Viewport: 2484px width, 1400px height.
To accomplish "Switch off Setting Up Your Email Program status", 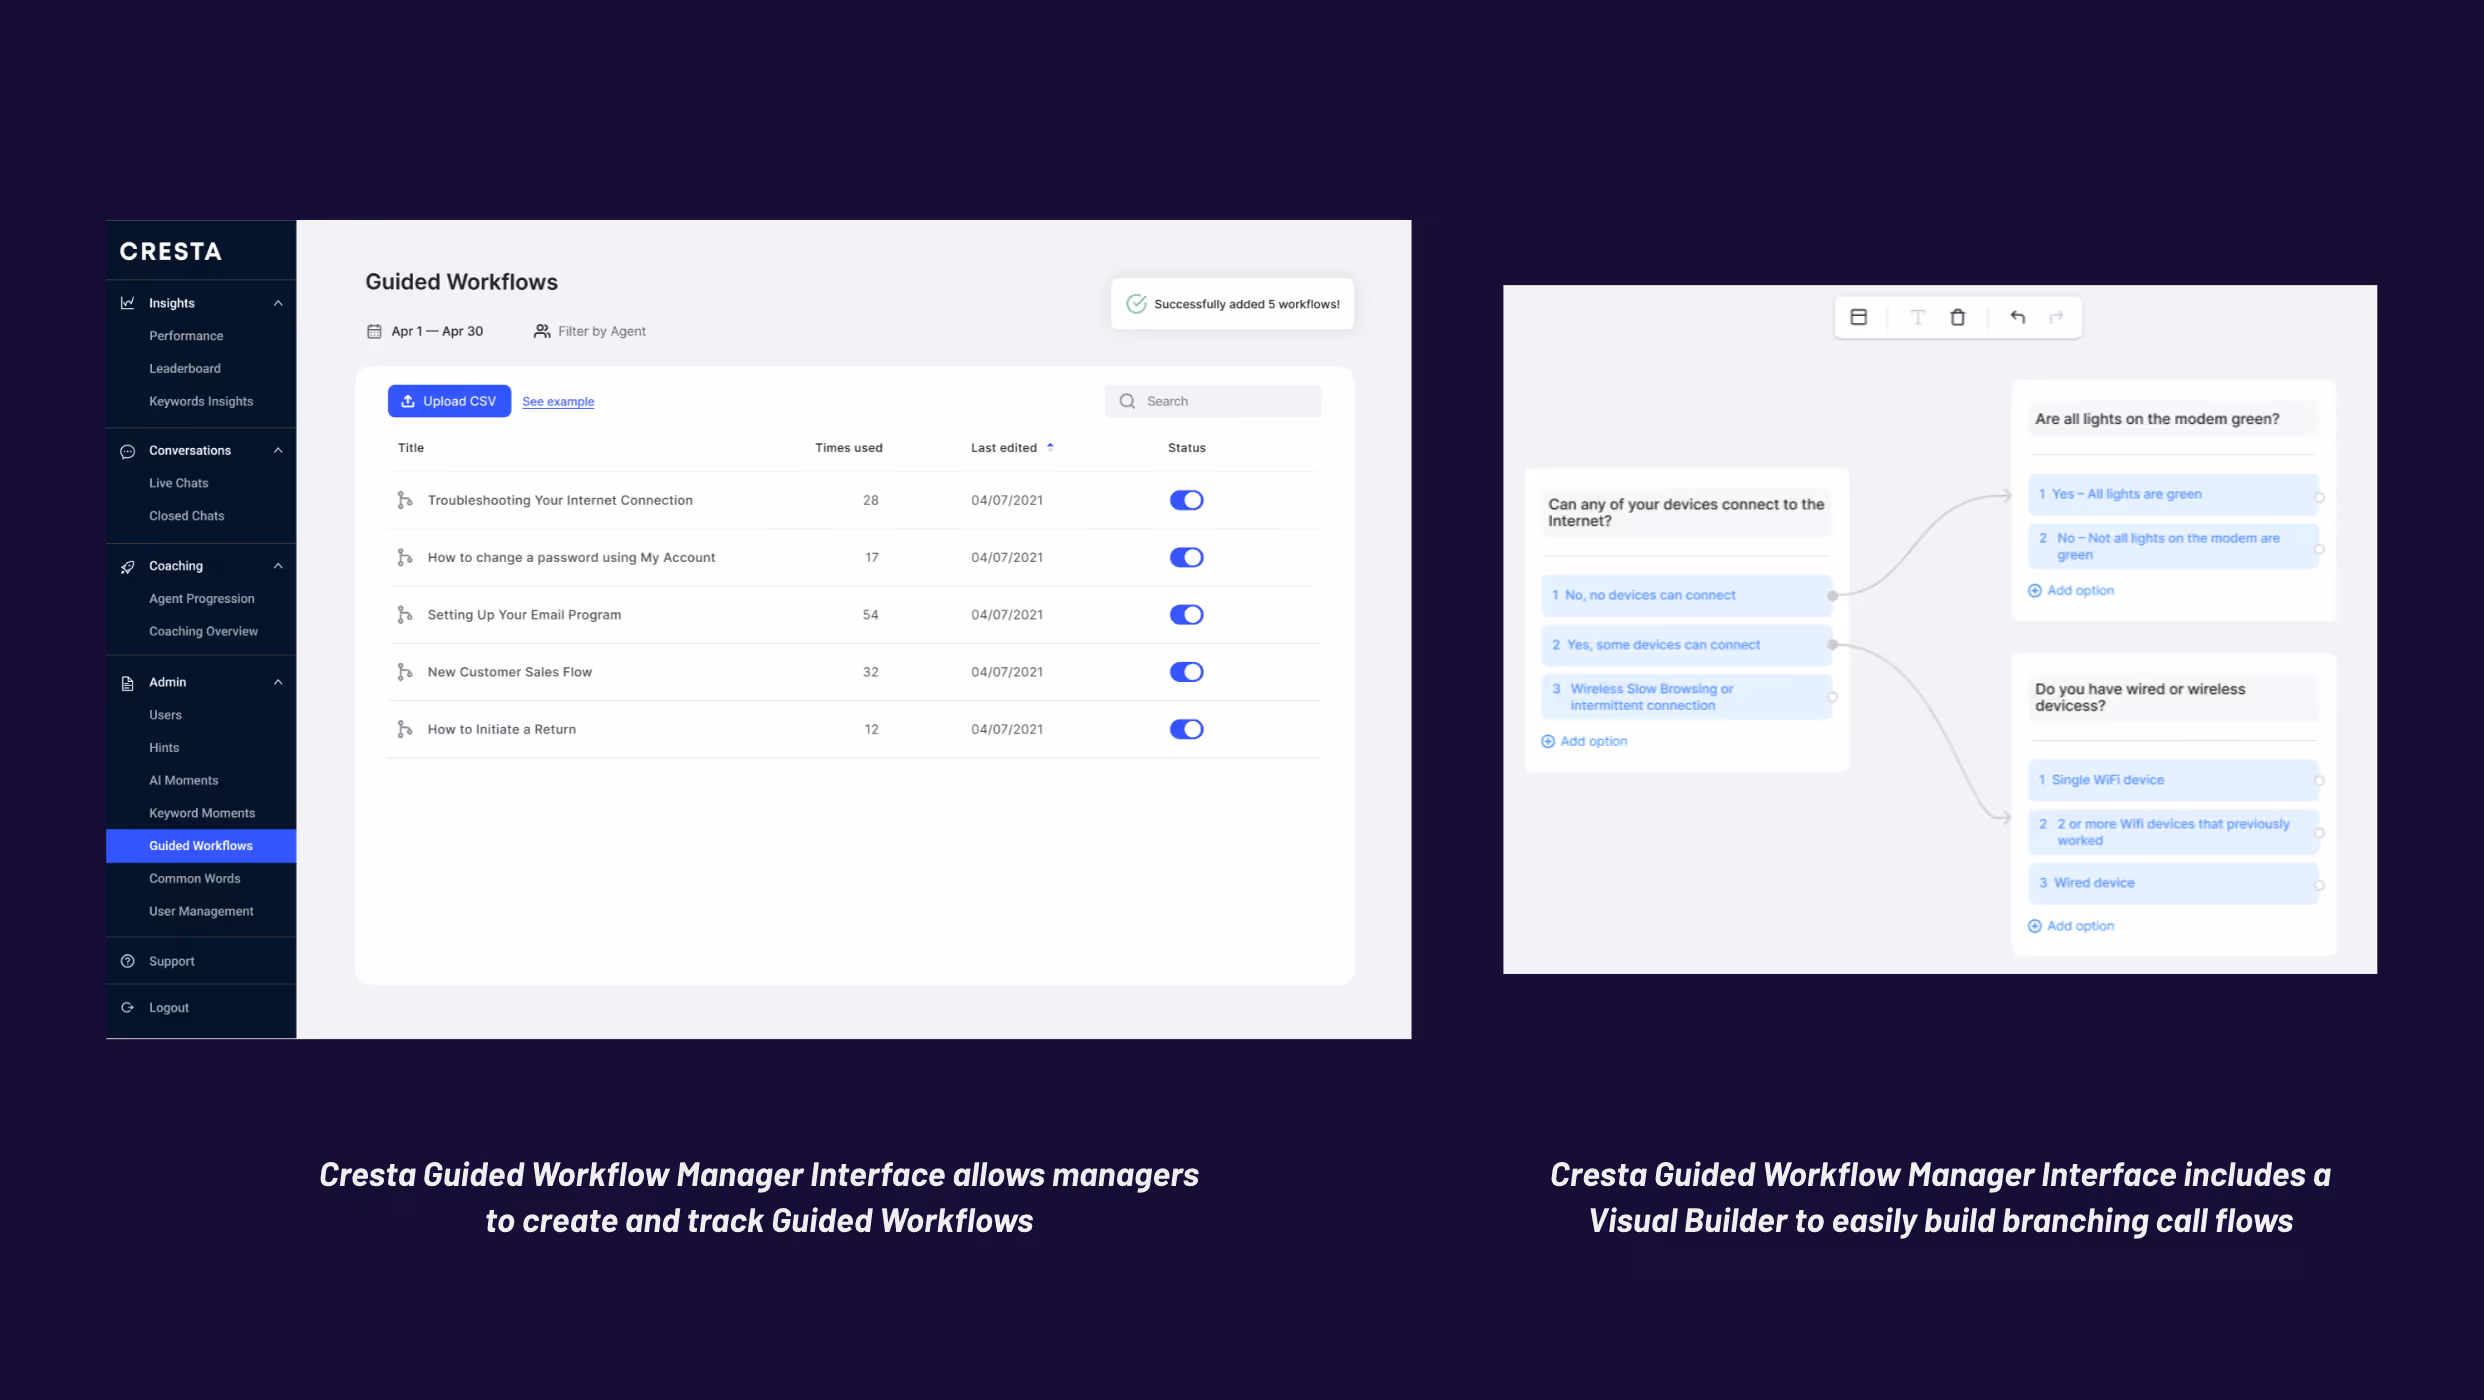I will (x=1186, y=615).
